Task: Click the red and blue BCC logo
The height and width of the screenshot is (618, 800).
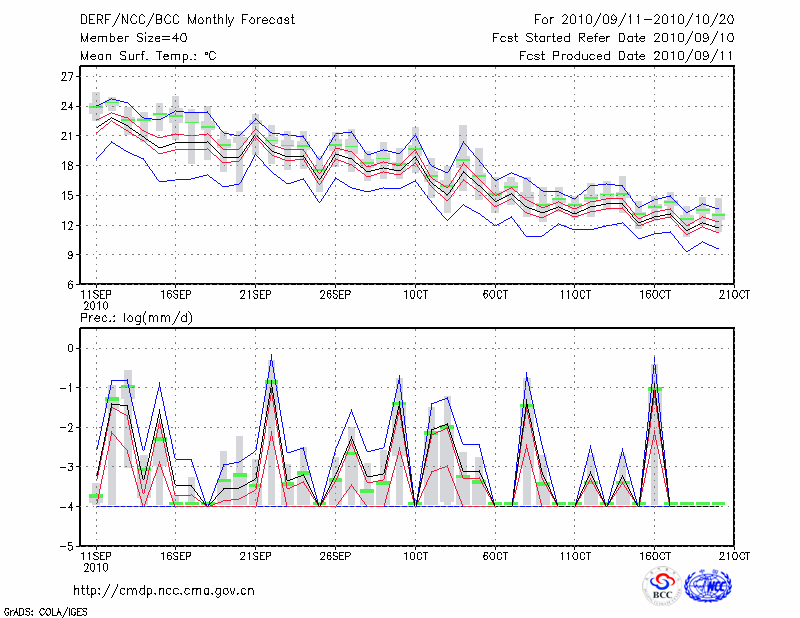Action: coord(661,586)
